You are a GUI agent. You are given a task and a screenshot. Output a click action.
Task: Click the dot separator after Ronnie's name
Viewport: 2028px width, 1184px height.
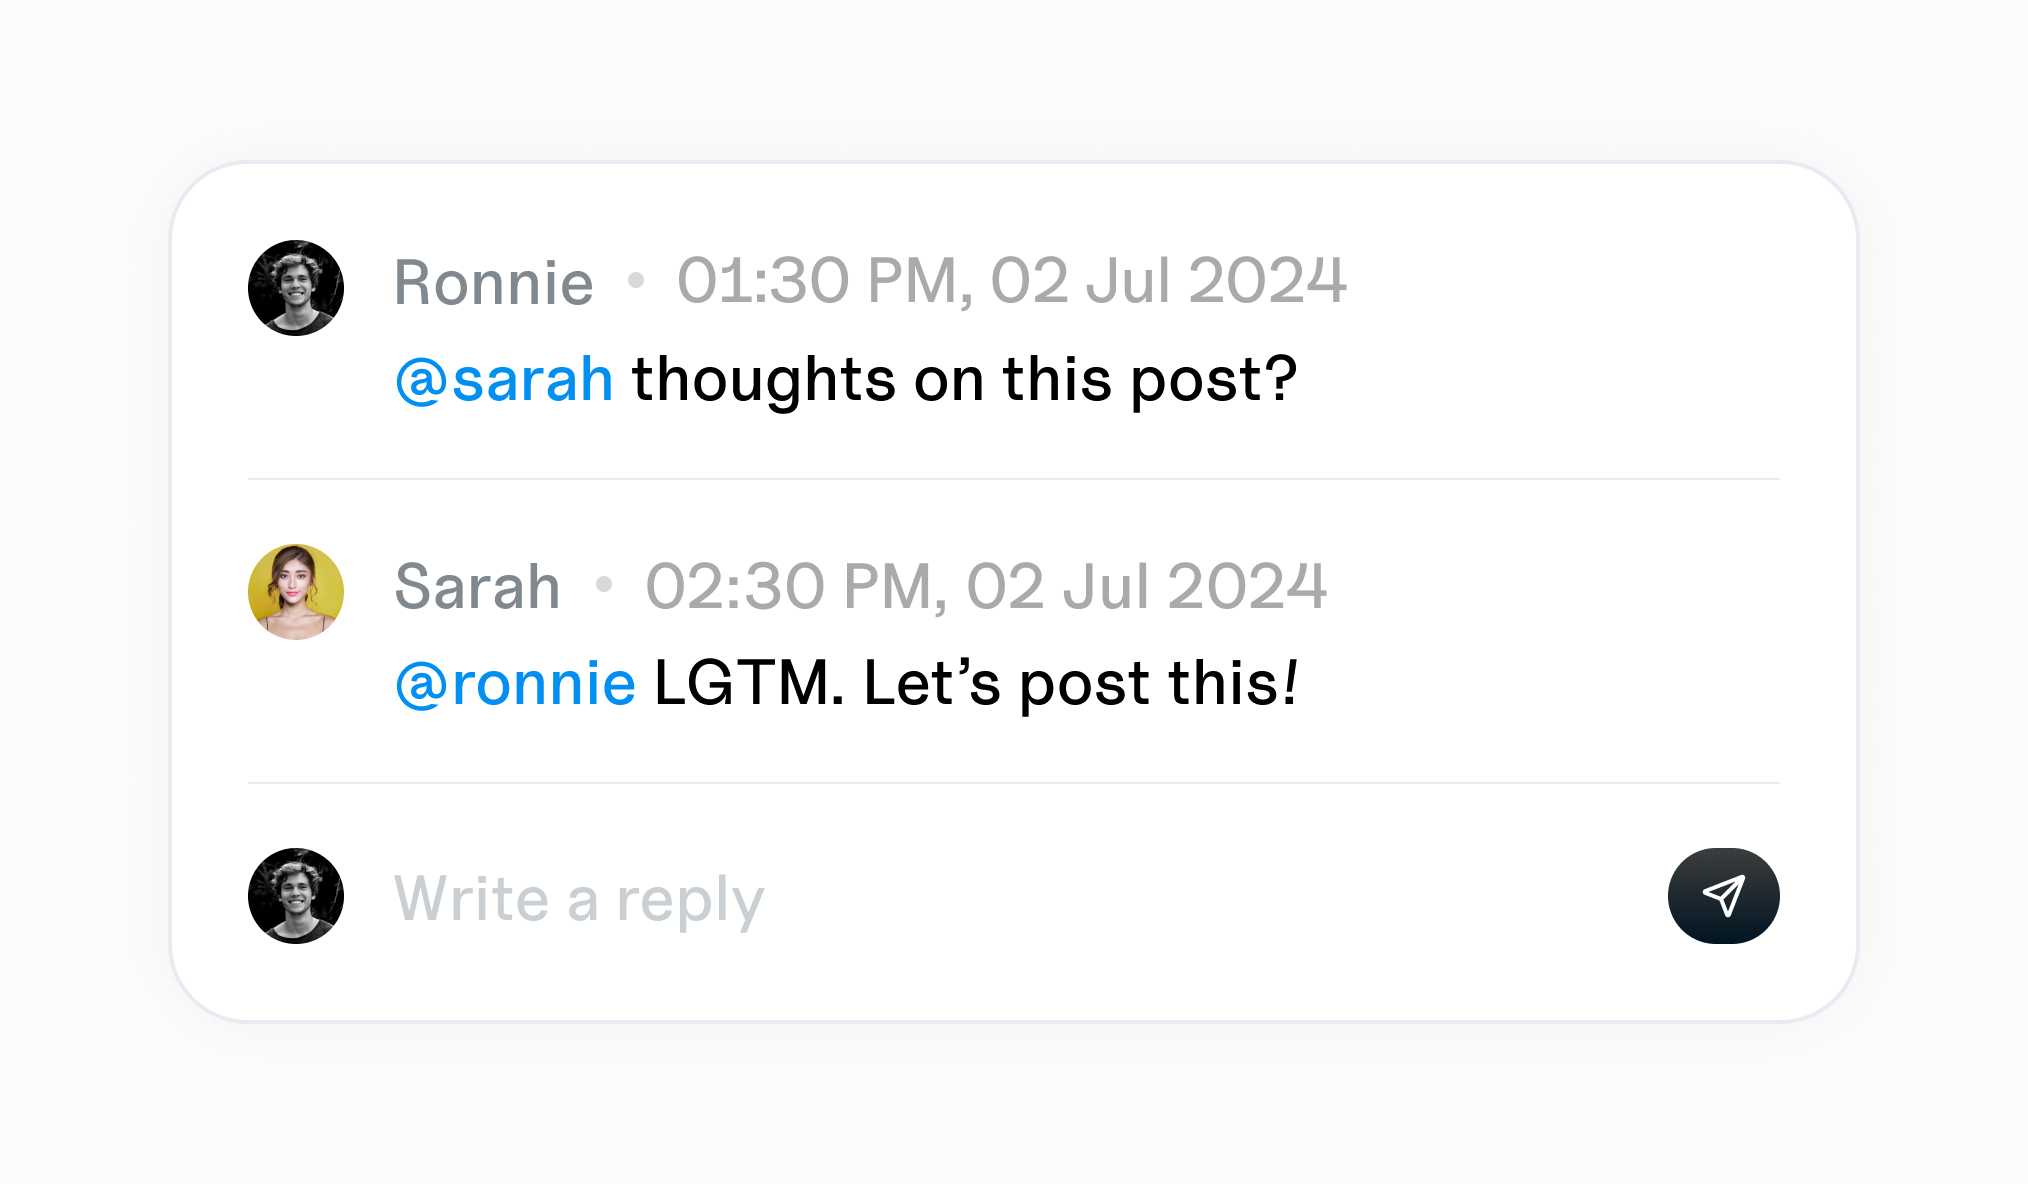tap(637, 283)
